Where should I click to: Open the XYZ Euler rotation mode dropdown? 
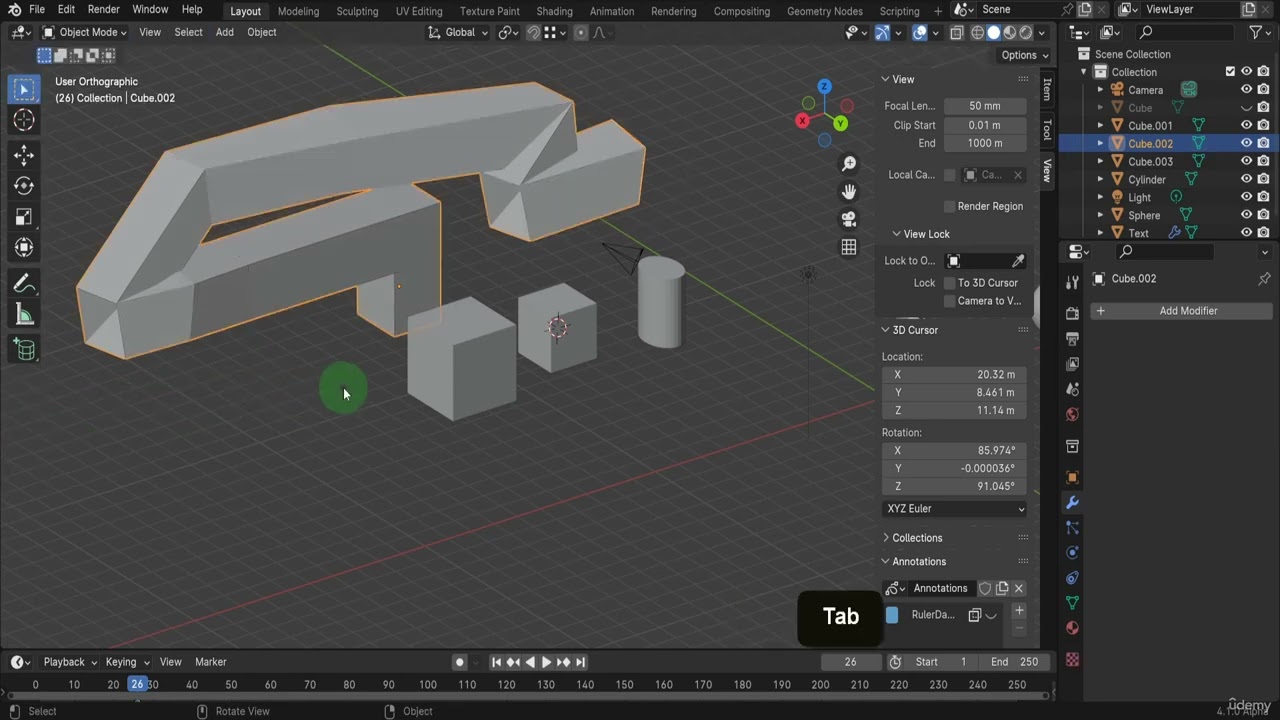[x=955, y=509]
